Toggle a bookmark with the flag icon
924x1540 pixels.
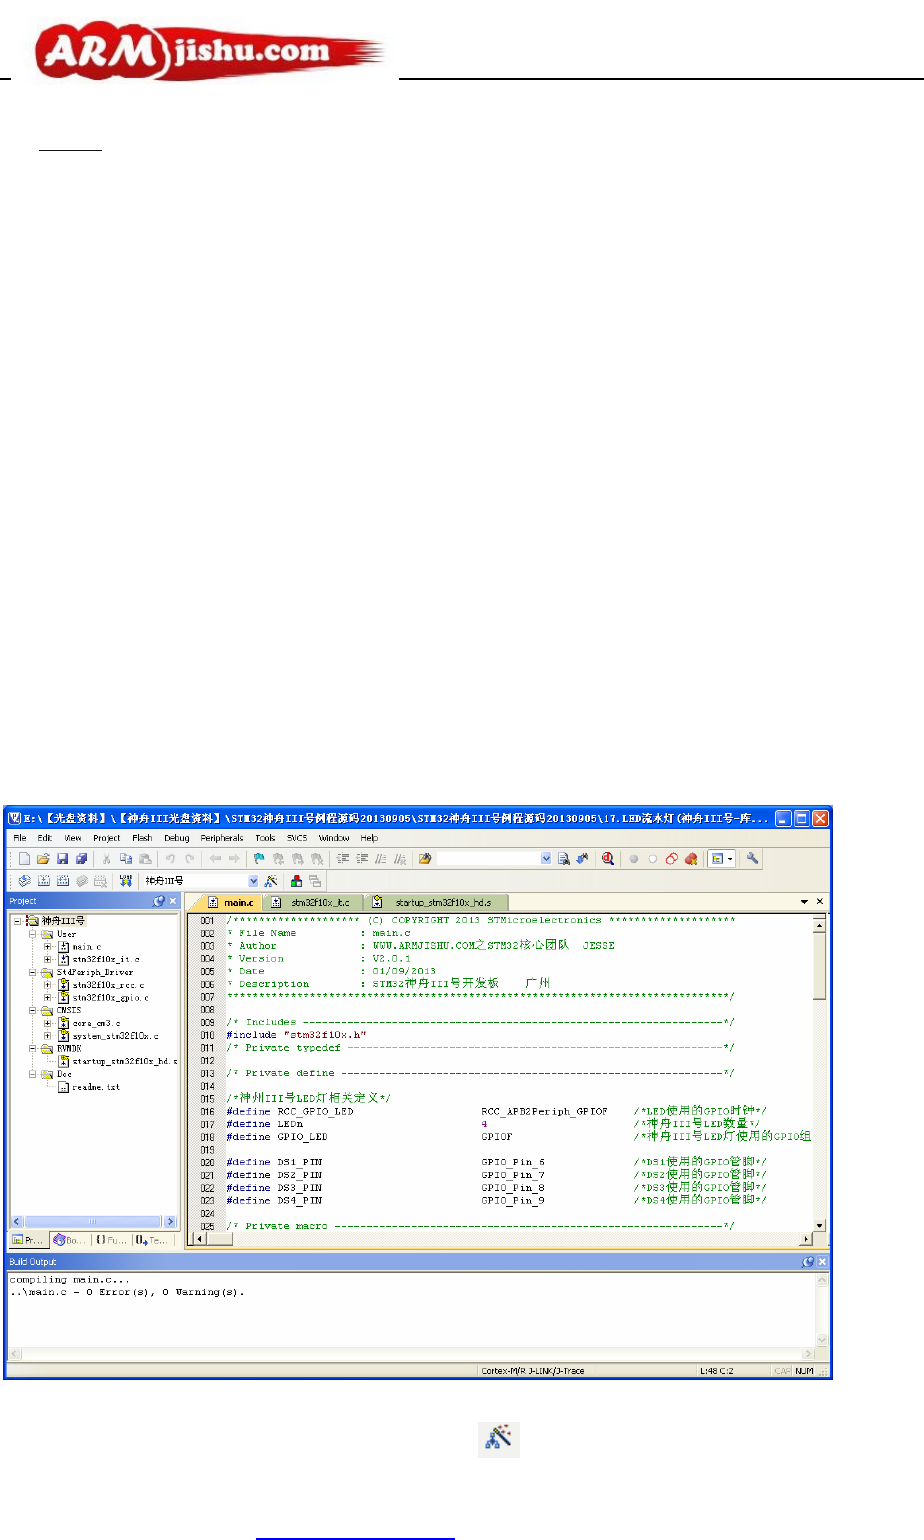(259, 858)
